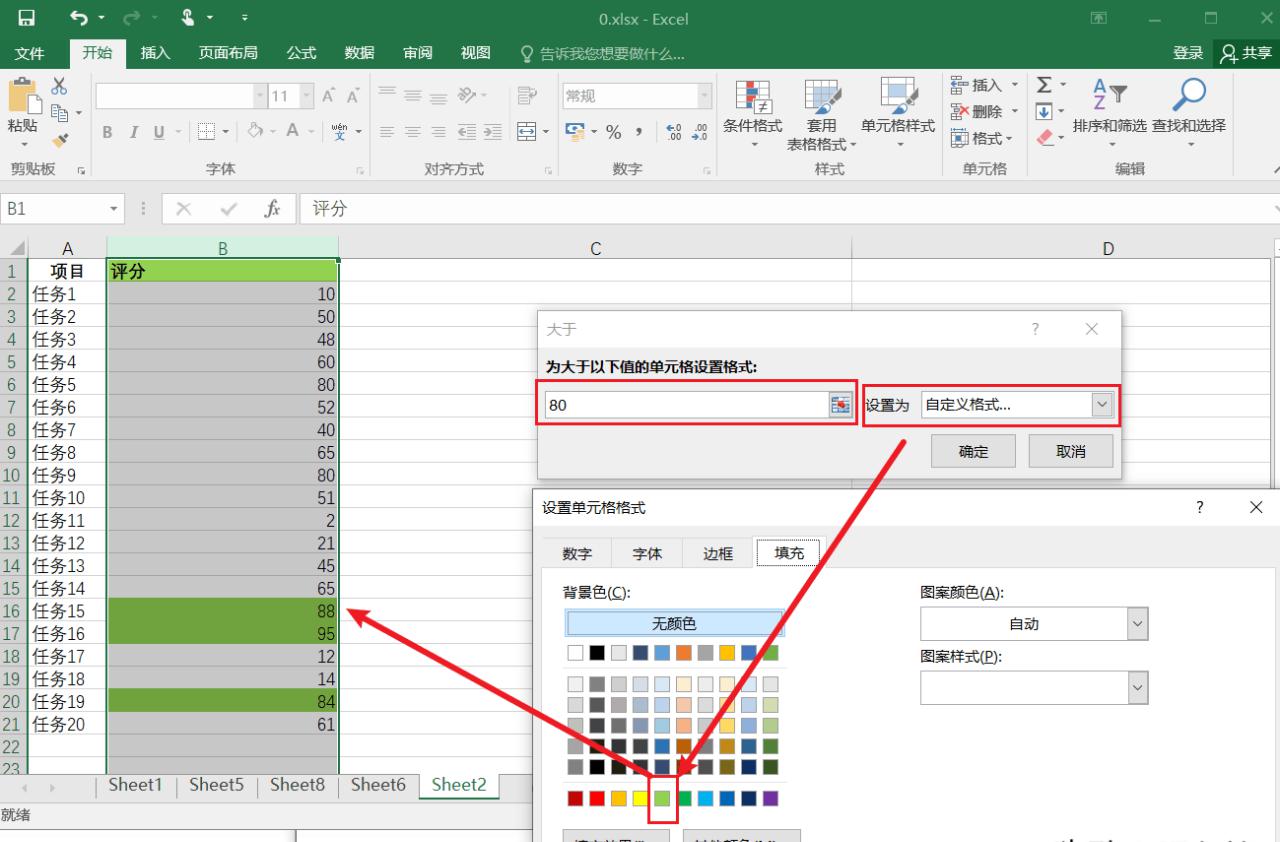Viewport: 1280px width, 842px height.
Task: Toggle Bold formatting in ribbon
Action: coord(107,132)
